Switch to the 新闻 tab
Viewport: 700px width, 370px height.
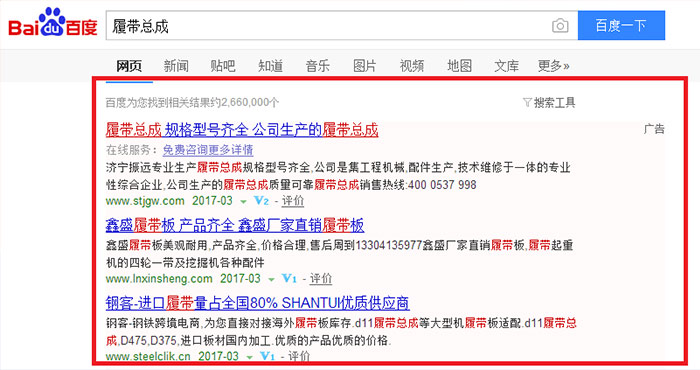coord(176,66)
